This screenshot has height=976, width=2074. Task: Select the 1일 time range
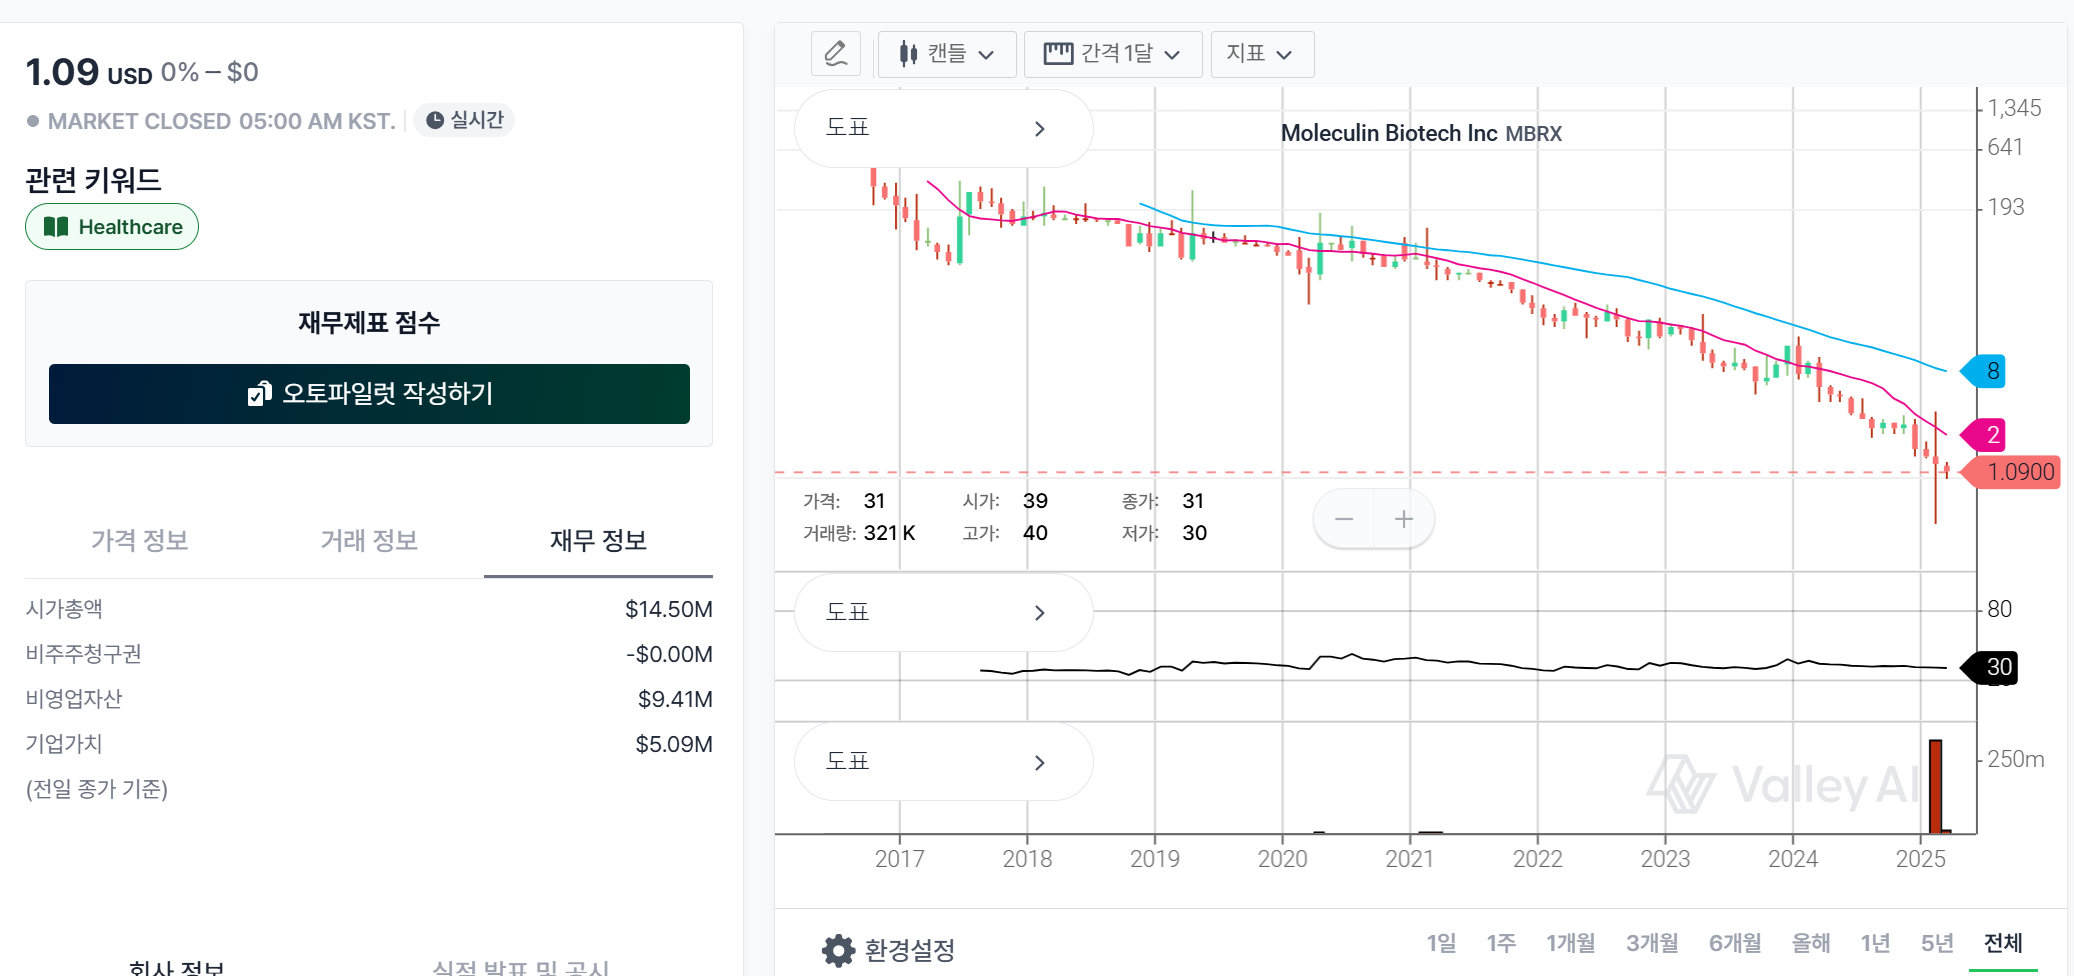tap(1441, 943)
